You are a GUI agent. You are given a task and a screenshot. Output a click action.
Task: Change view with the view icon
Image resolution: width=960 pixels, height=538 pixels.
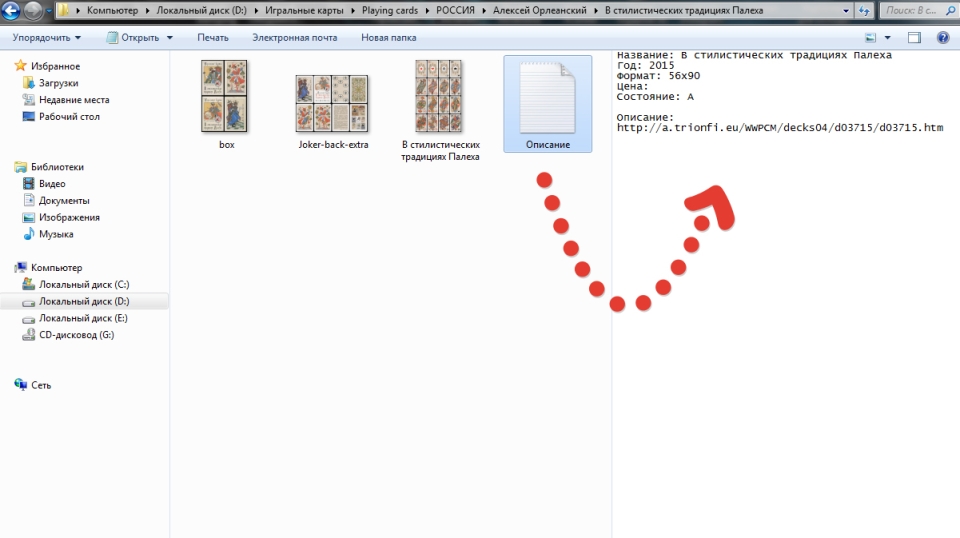[871, 38]
